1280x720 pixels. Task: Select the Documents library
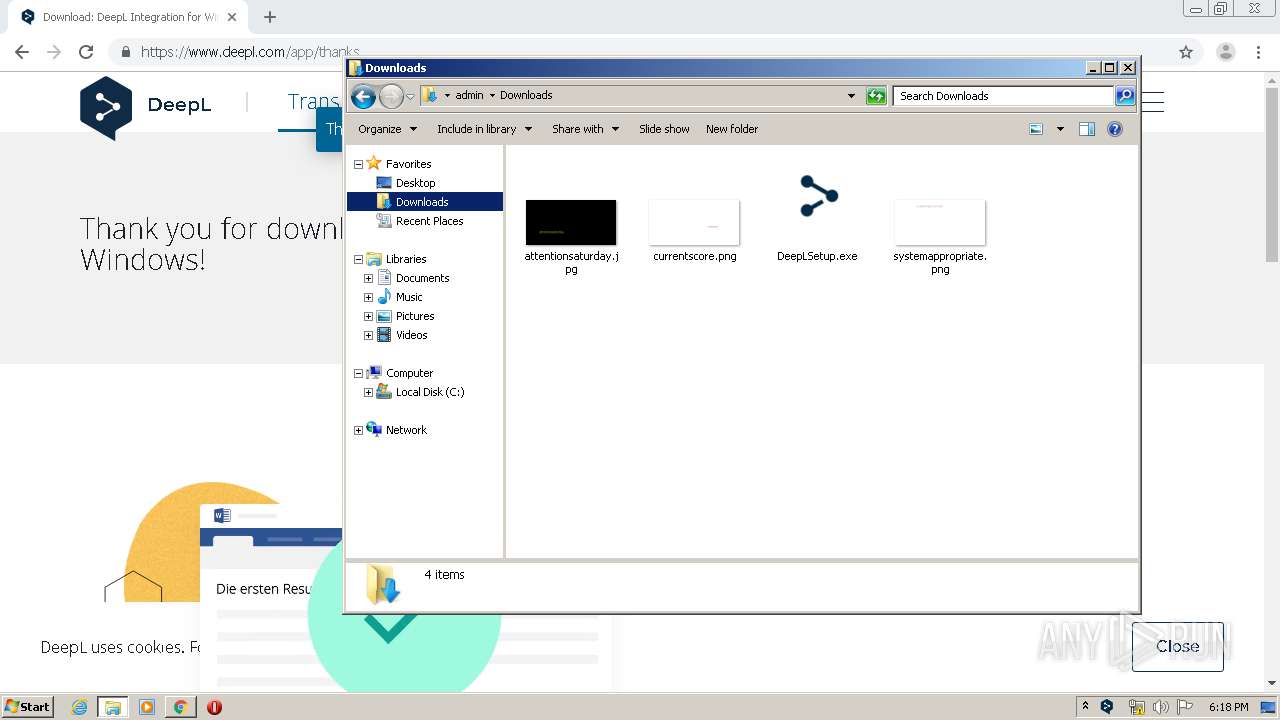tap(422, 278)
